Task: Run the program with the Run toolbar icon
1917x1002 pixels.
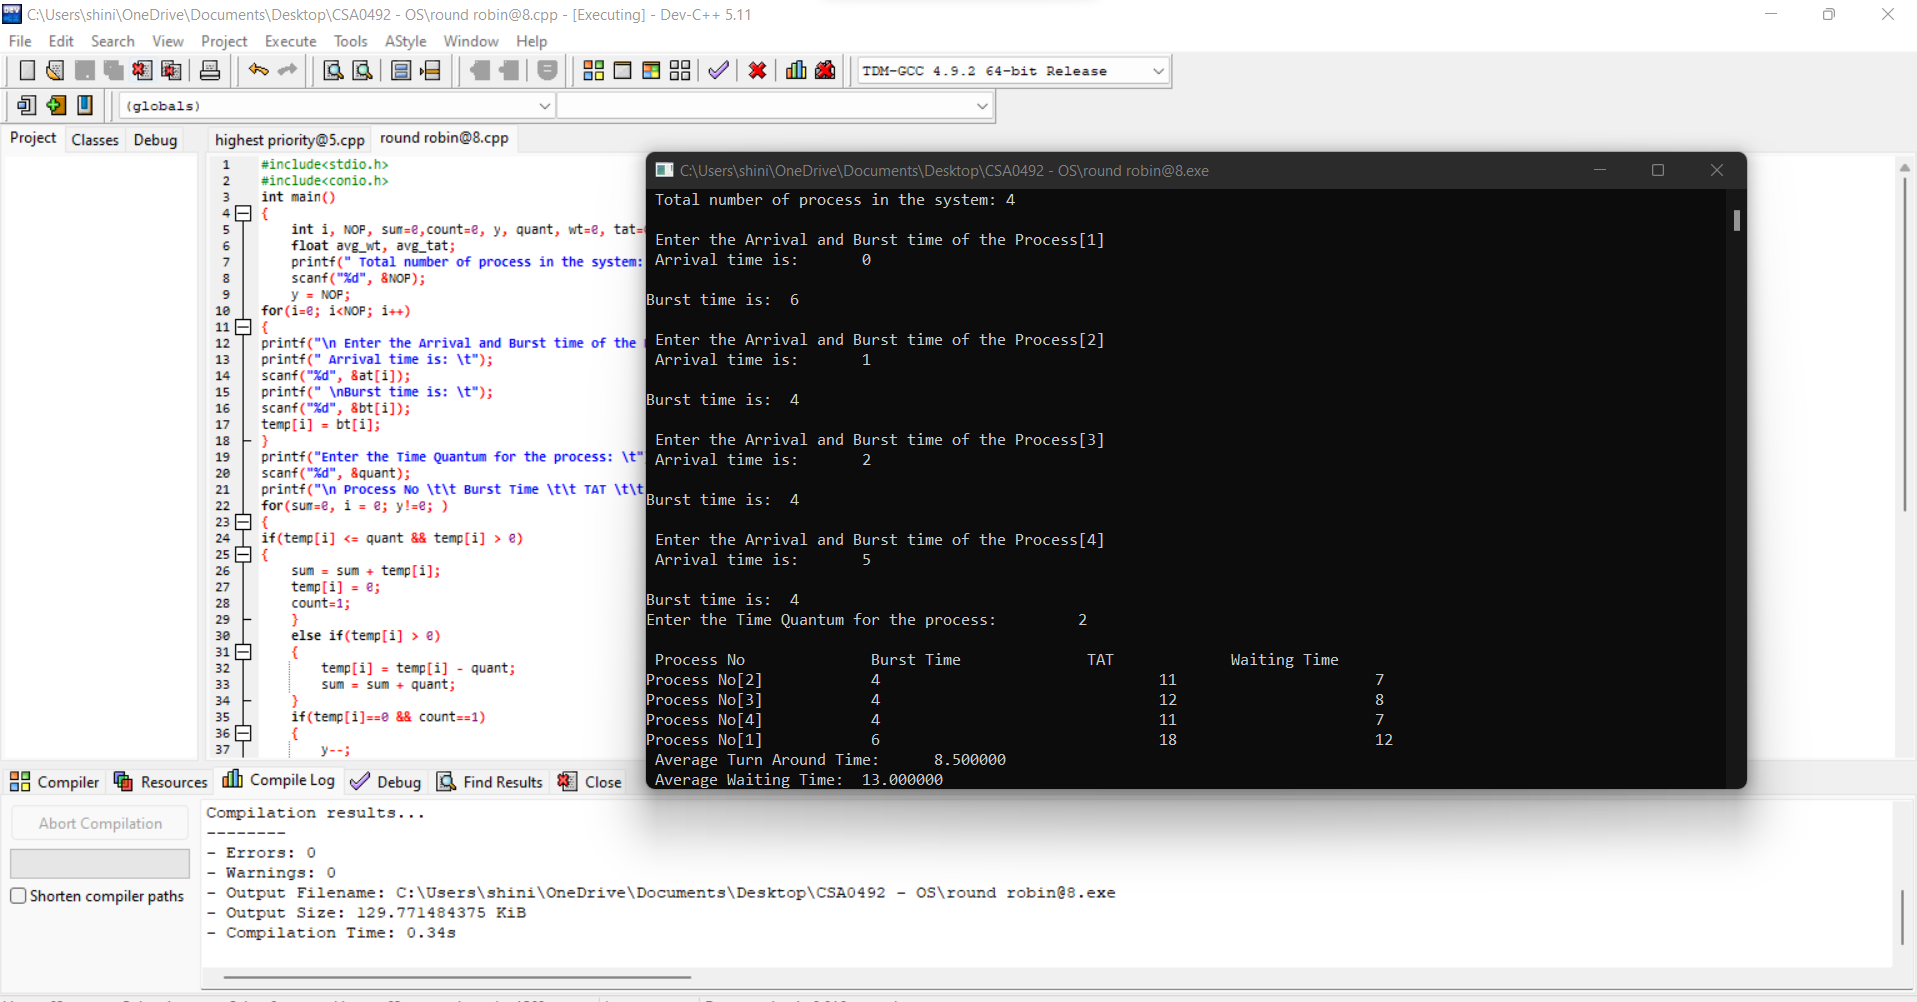Action: (623, 70)
